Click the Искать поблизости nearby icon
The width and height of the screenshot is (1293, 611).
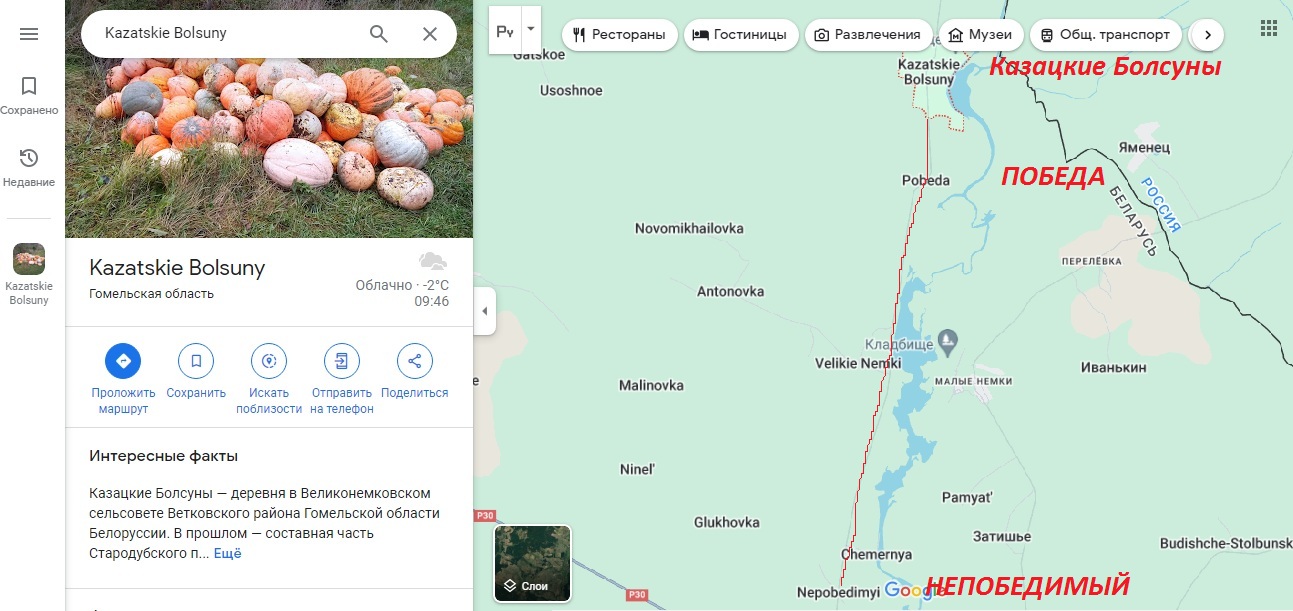269,361
